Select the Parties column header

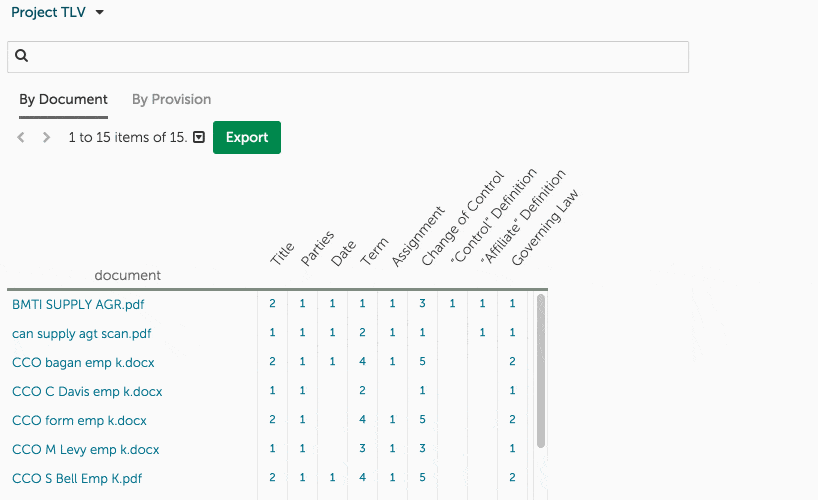[317, 248]
